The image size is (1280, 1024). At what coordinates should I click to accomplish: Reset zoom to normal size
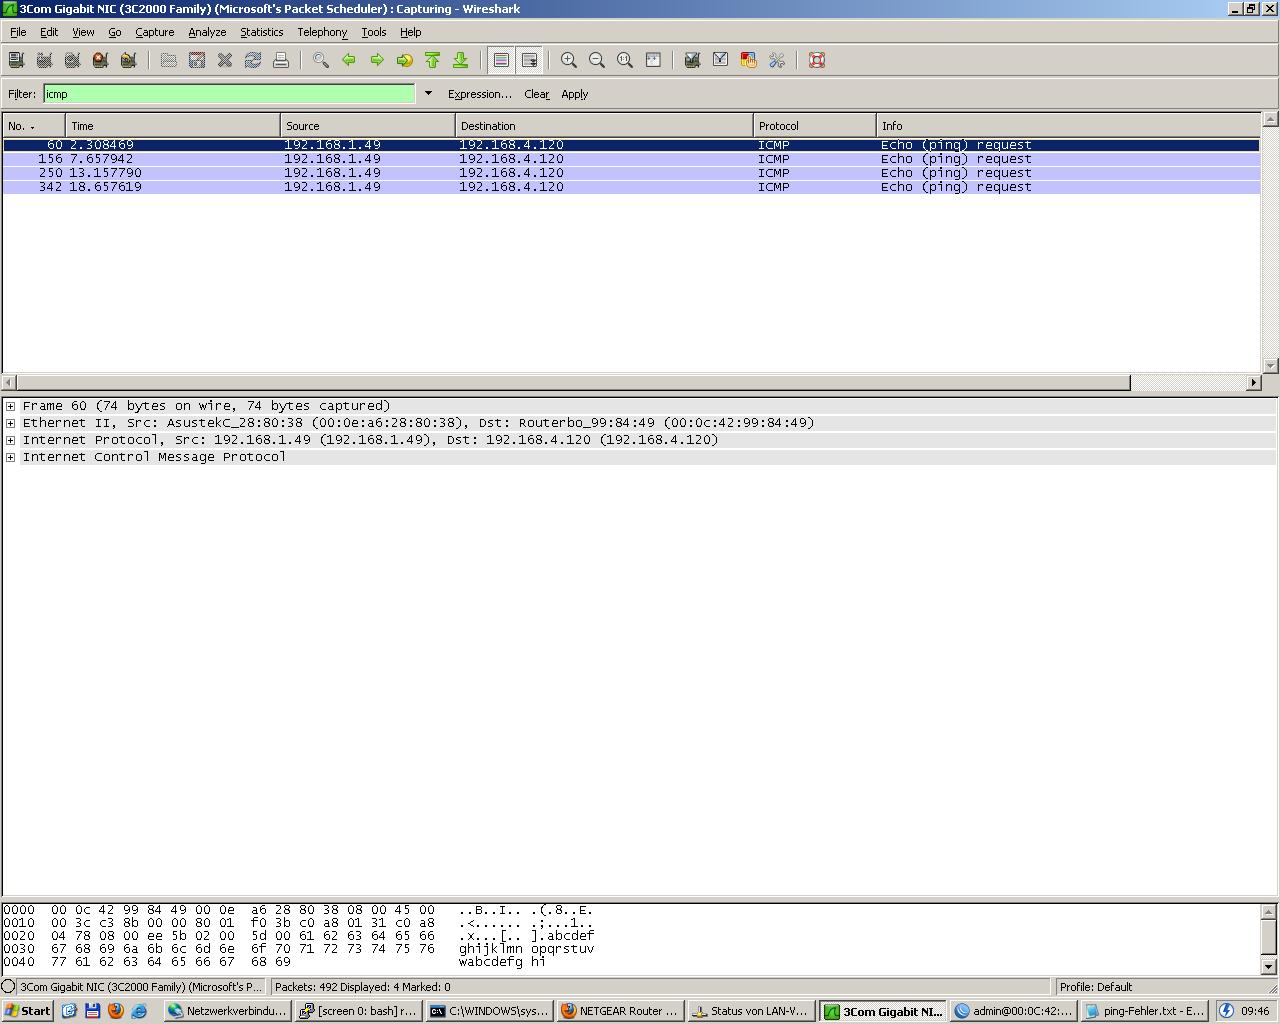tap(625, 60)
